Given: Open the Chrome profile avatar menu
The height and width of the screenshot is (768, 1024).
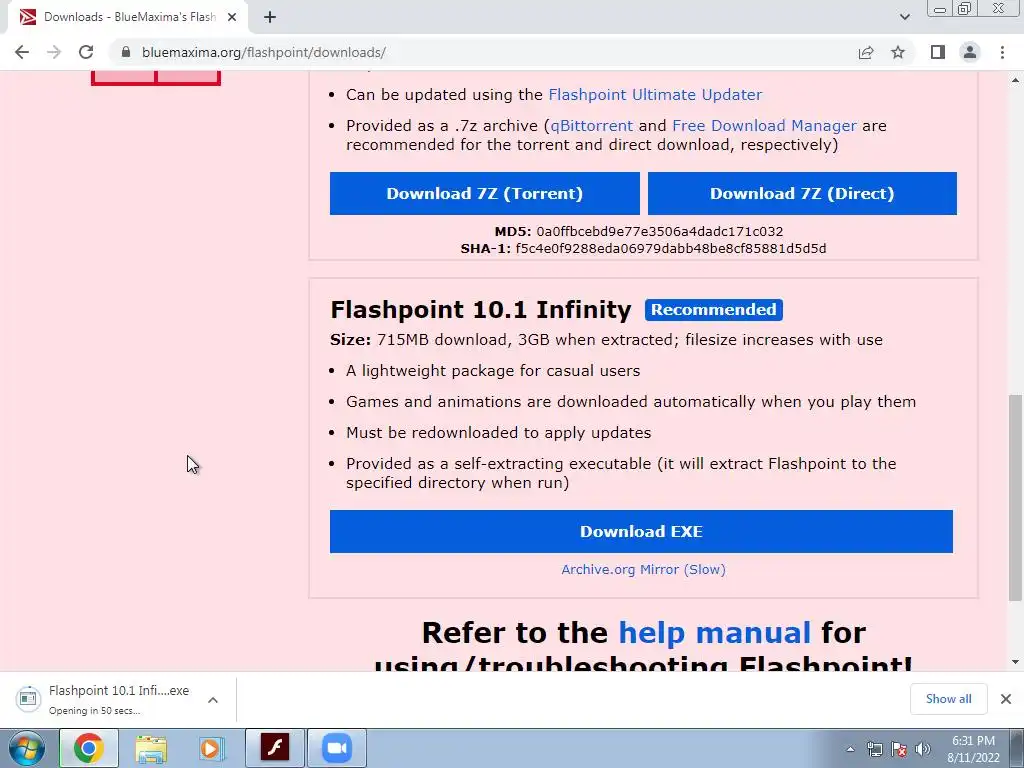Looking at the screenshot, I should pos(970,52).
